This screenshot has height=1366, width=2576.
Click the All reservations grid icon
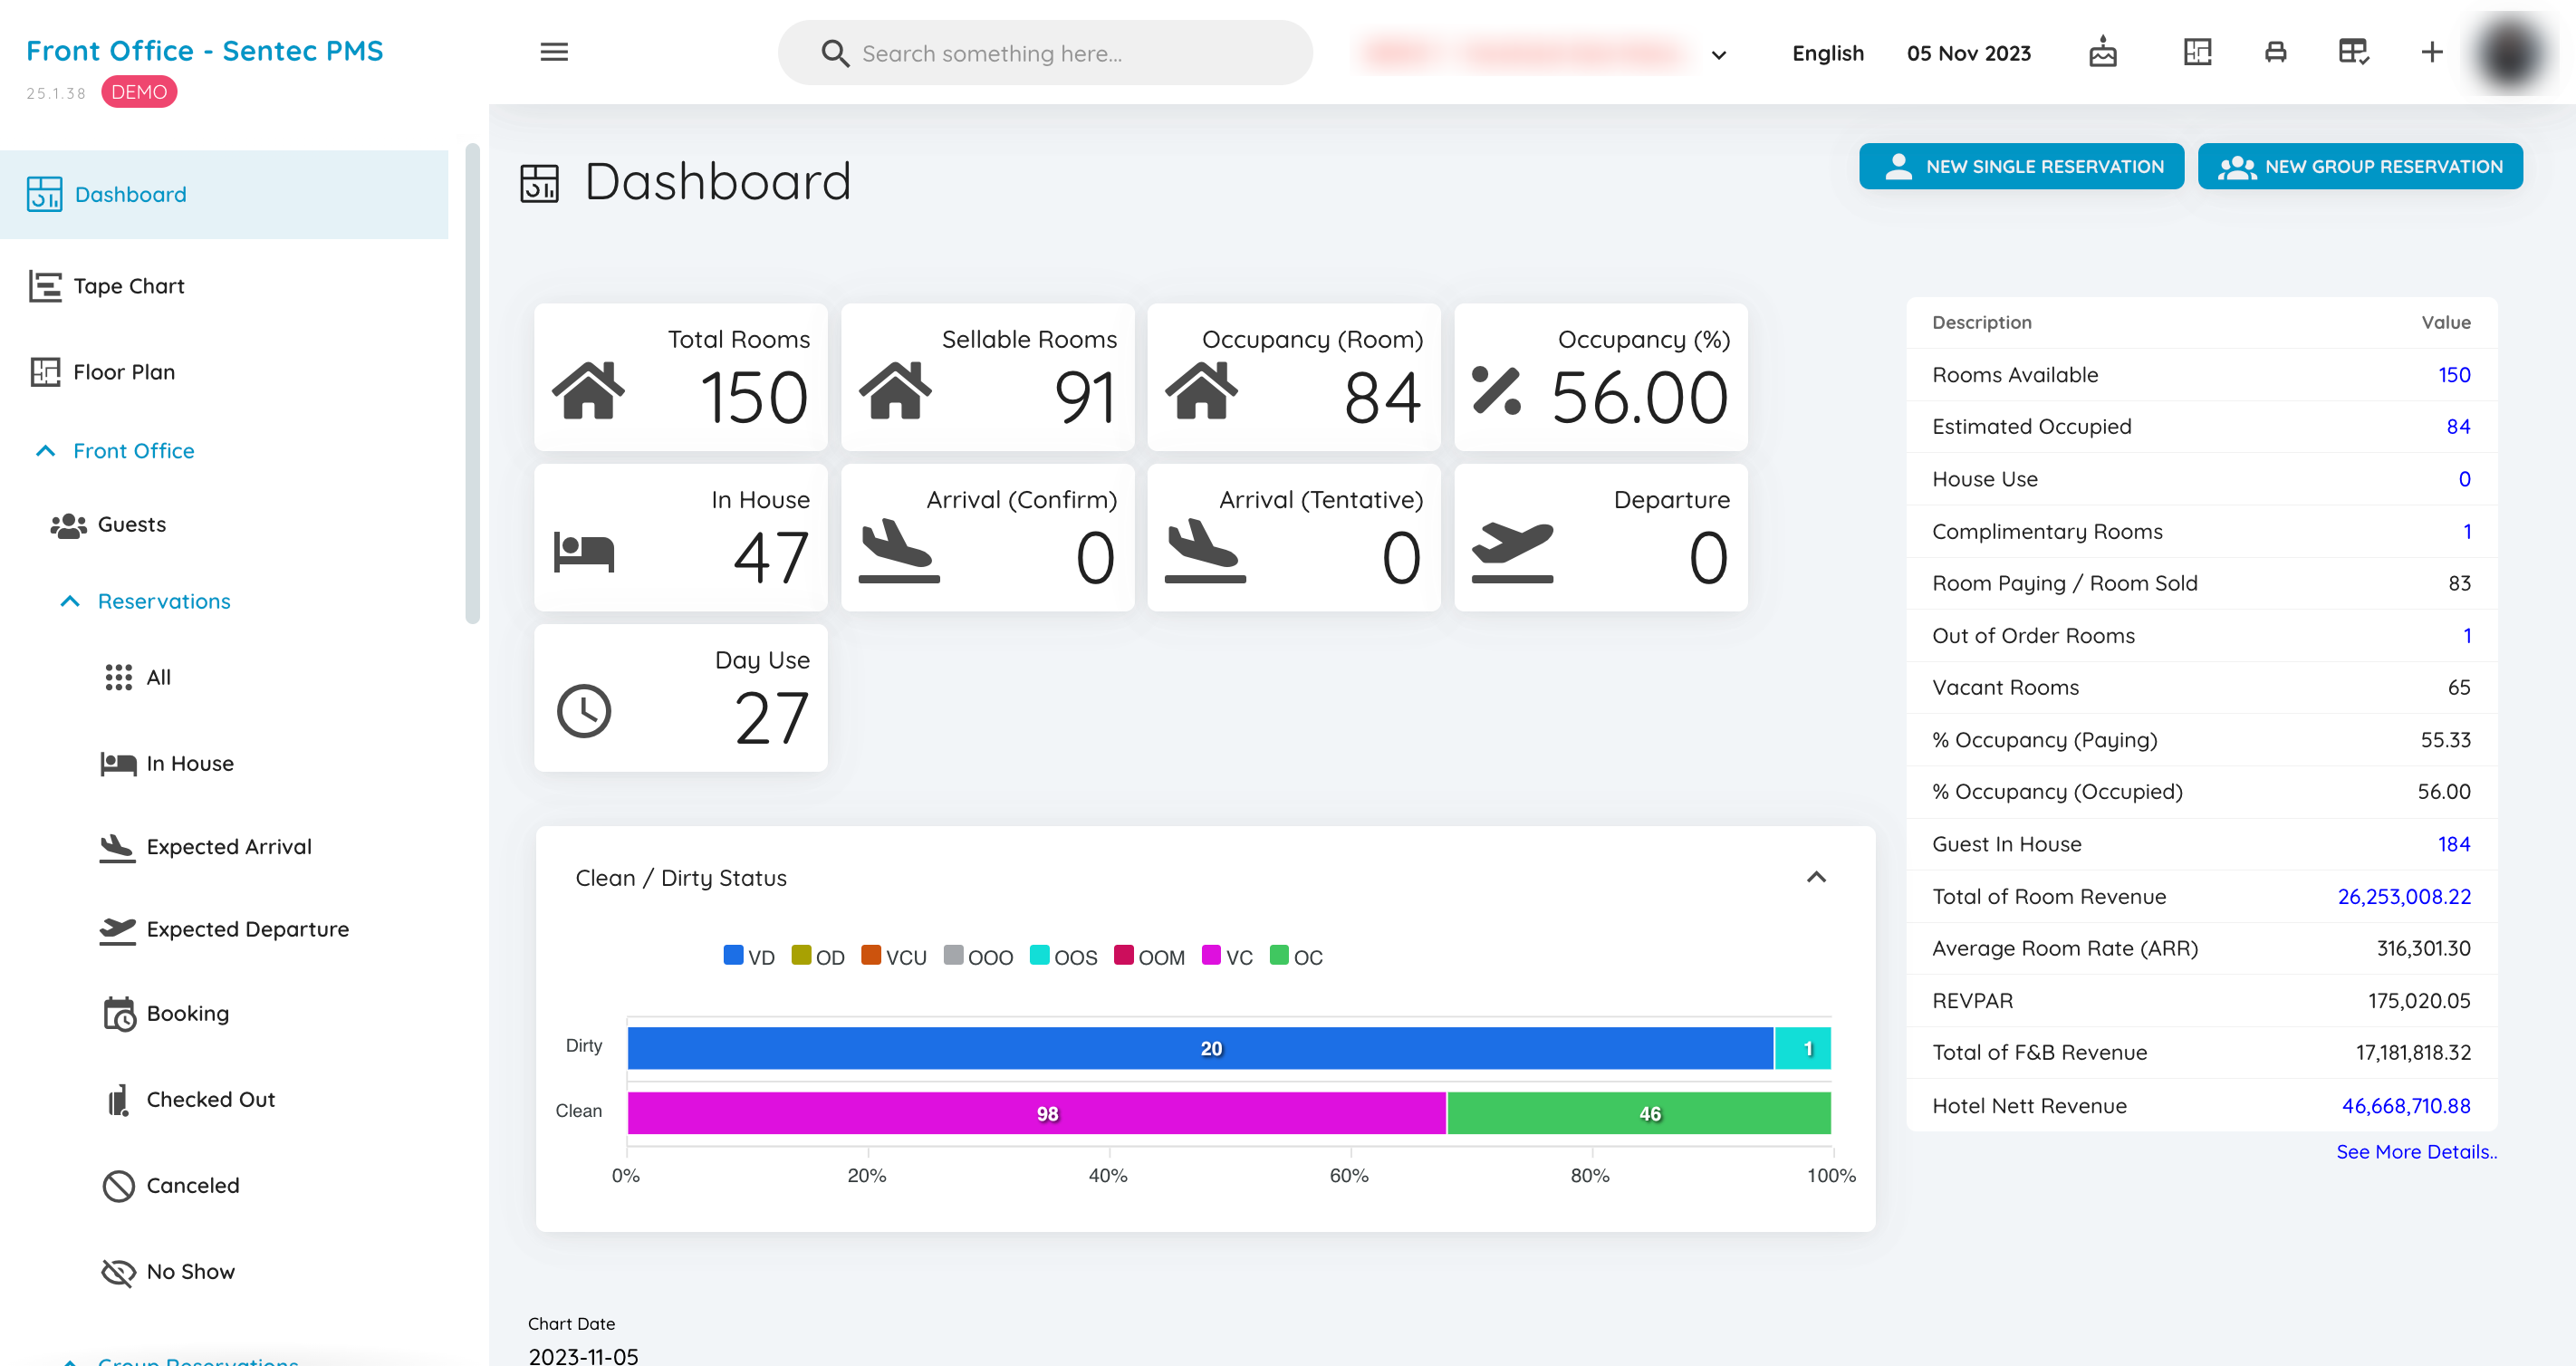pos(118,677)
